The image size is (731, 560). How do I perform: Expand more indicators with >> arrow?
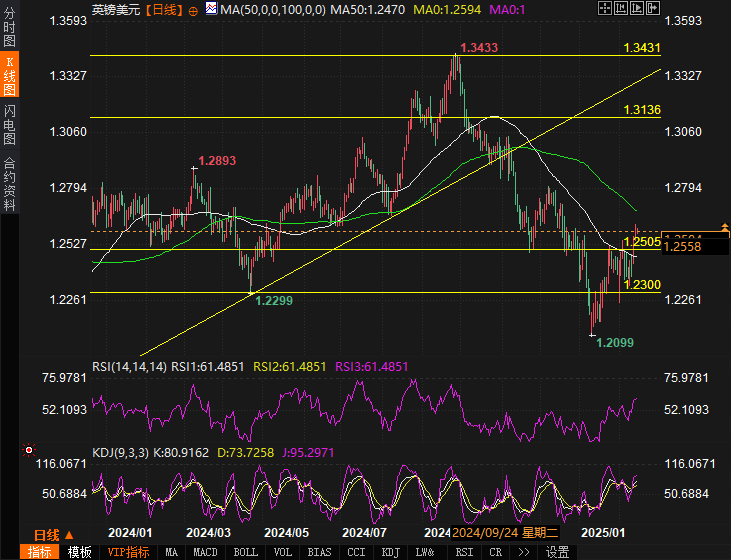pyautogui.click(x=523, y=552)
